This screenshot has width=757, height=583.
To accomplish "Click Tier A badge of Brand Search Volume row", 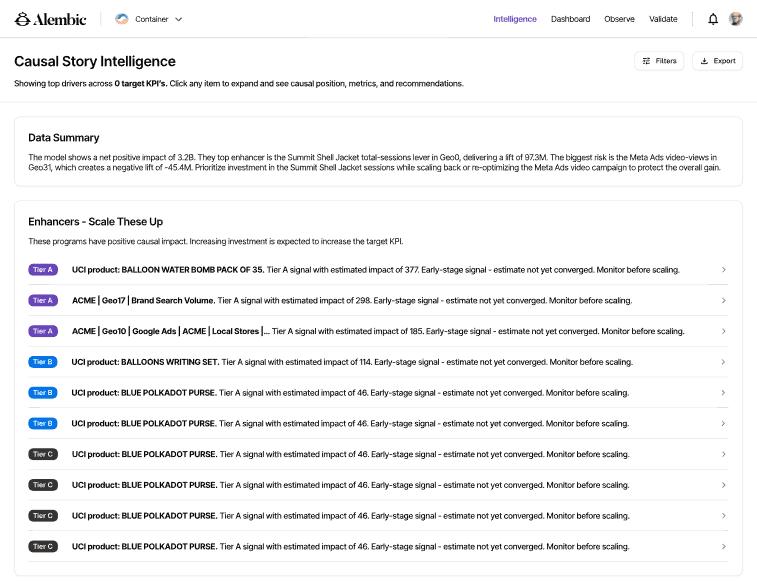I will [43, 300].
